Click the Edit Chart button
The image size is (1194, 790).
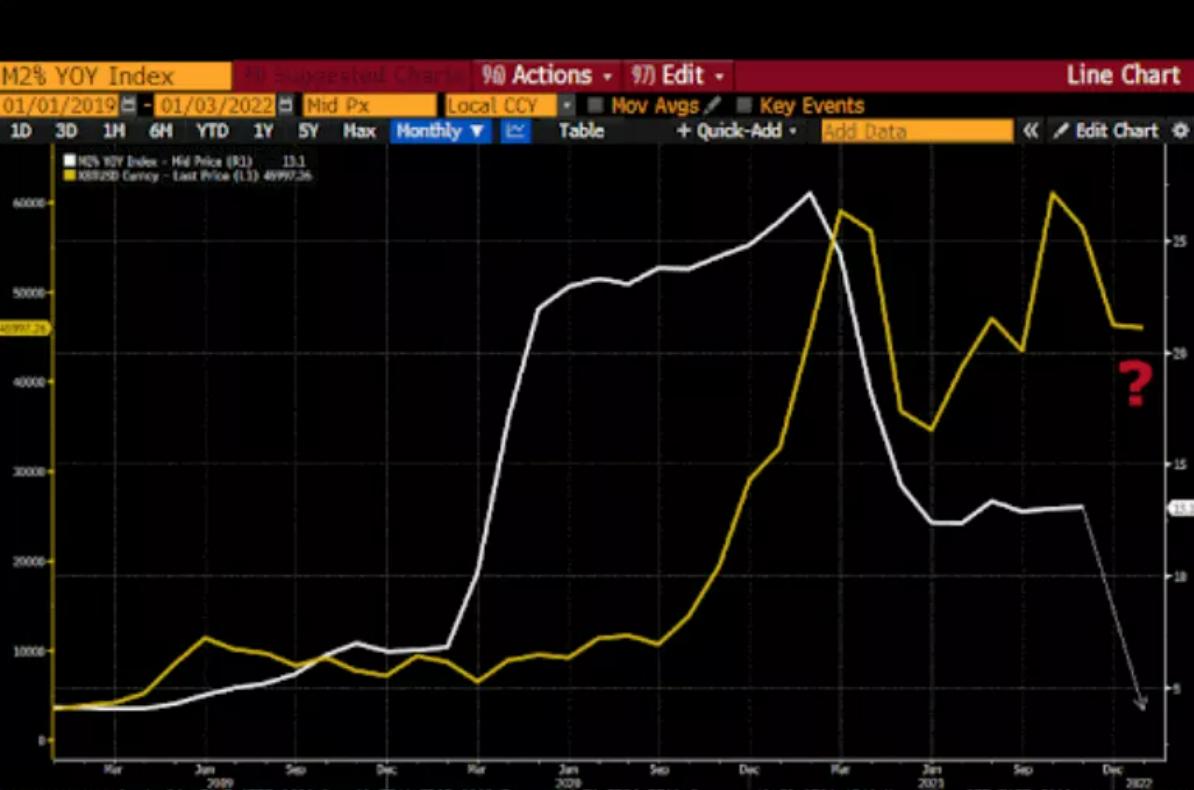[x=1105, y=131]
